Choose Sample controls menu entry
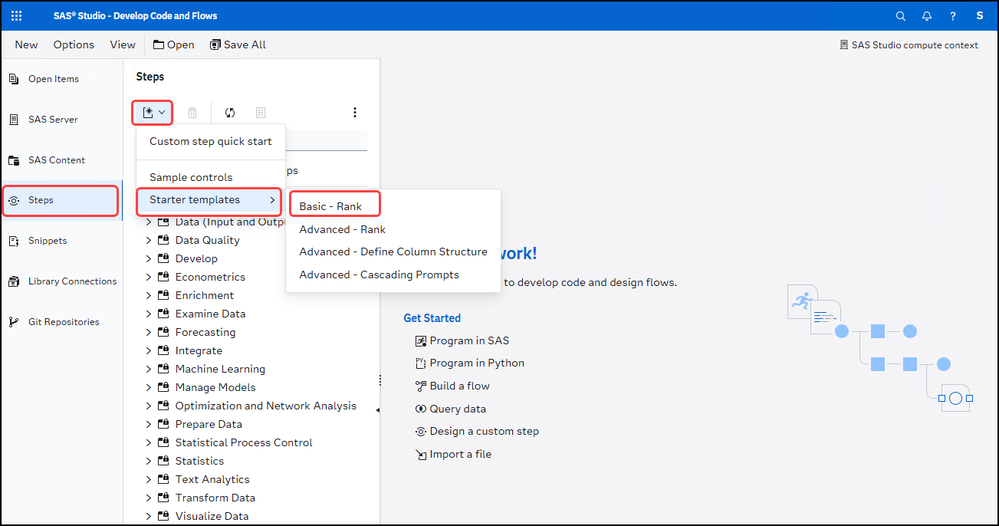The height and width of the screenshot is (526, 999). click(210, 177)
